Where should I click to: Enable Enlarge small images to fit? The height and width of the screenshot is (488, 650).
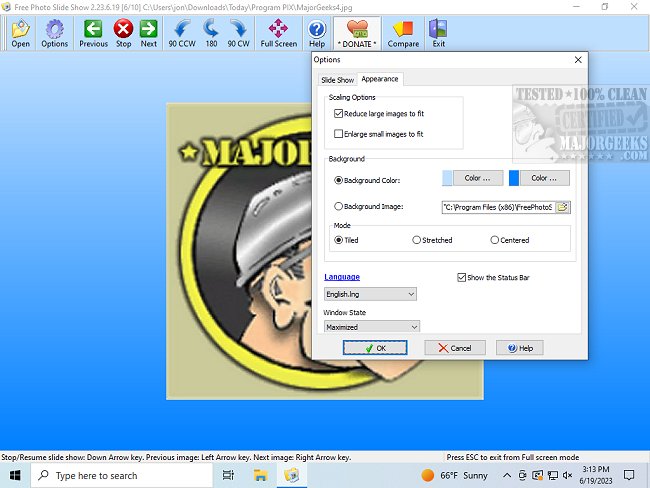[x=338, y=134]
